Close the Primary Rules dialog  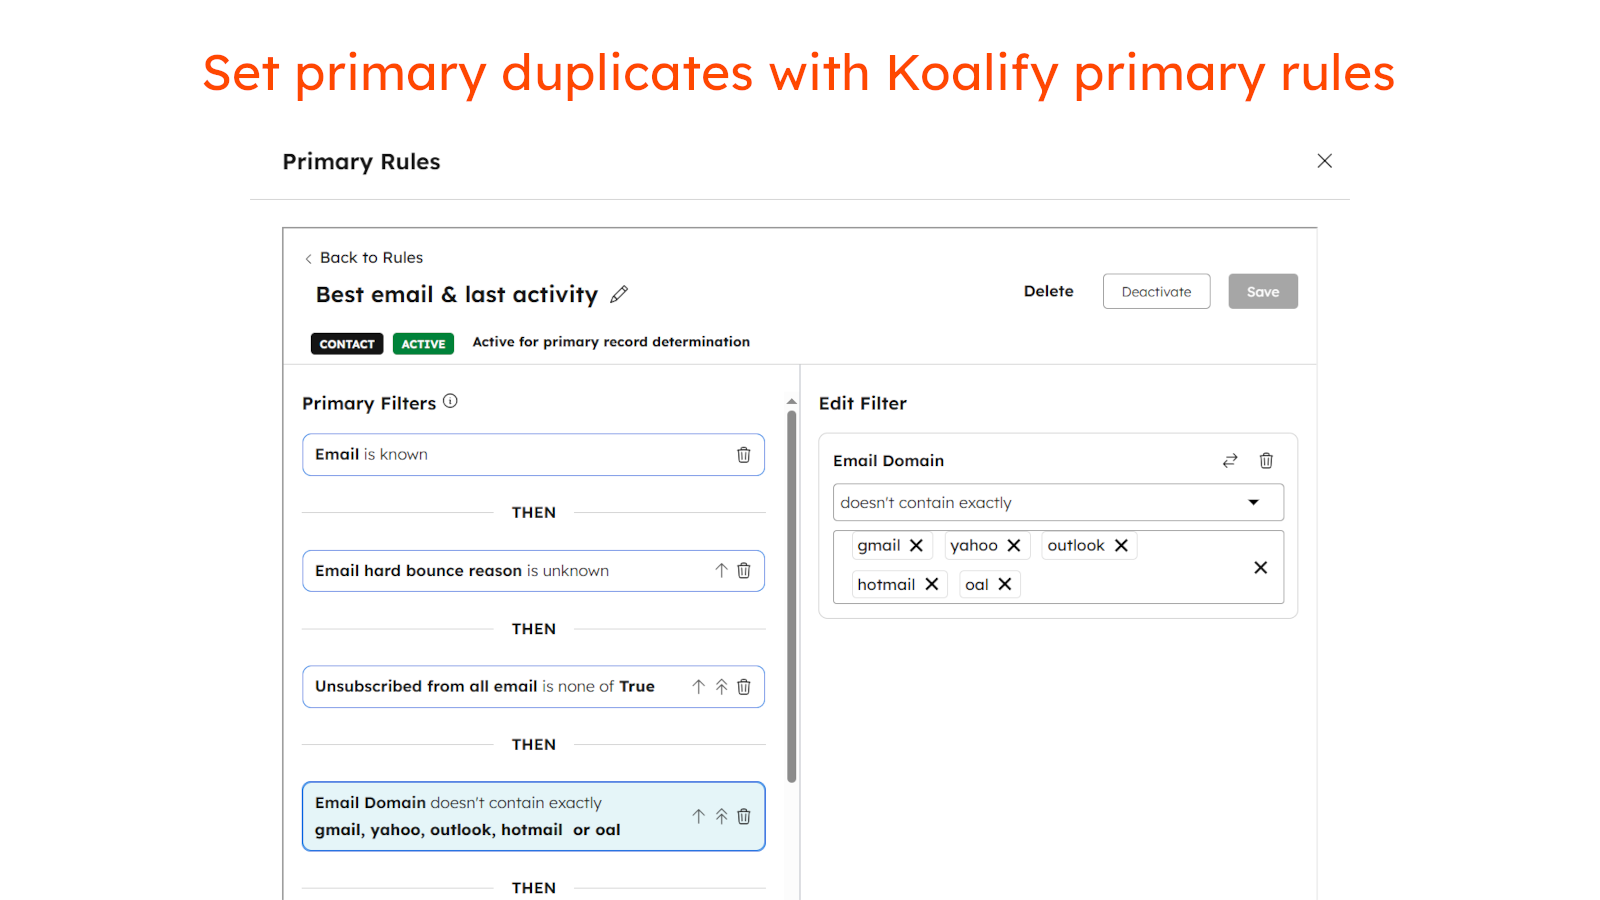click(x=1324, y=160)
